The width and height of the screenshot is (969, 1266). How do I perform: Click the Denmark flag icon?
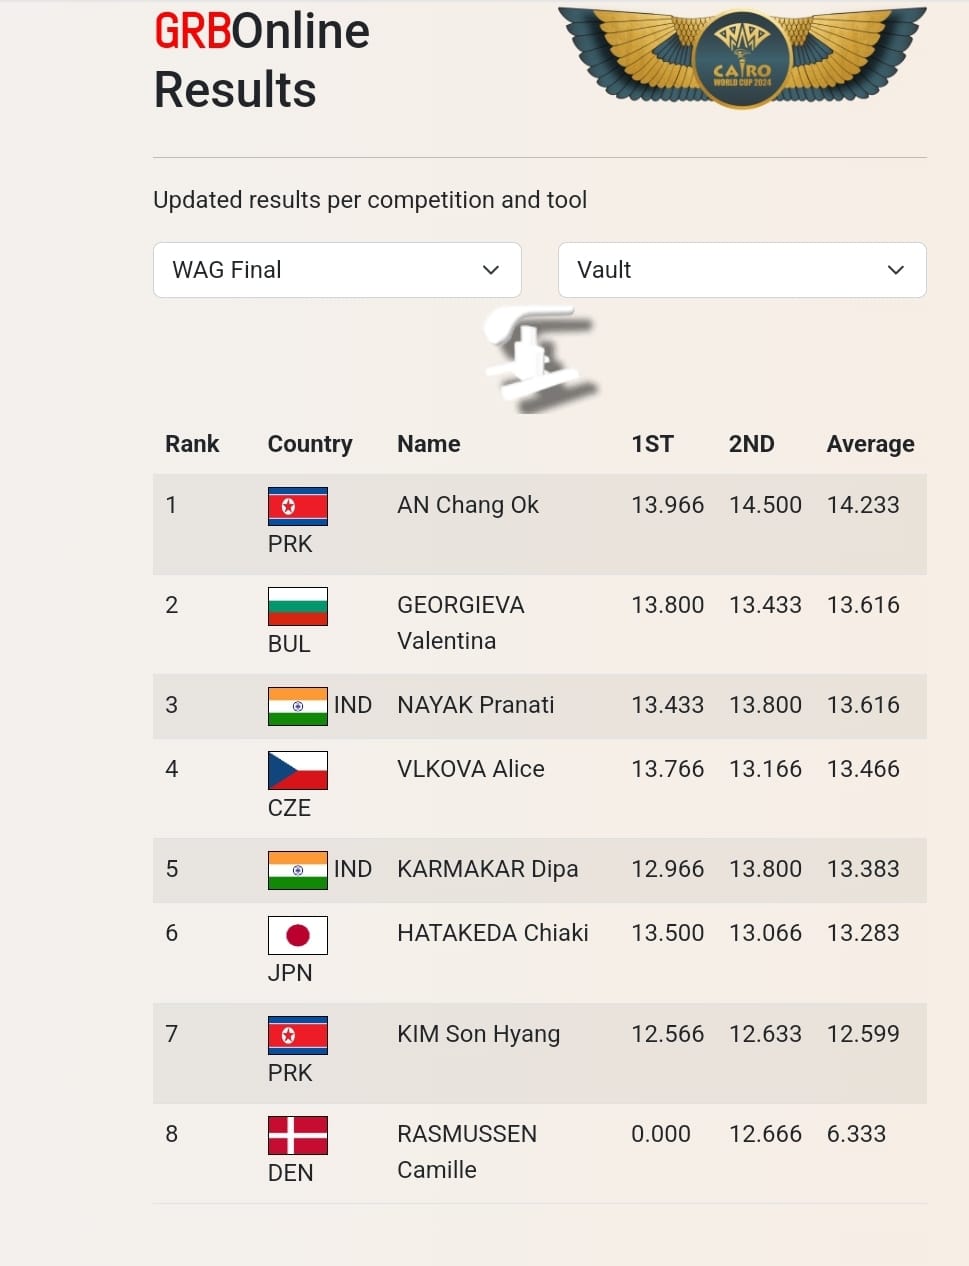coord(298,1135)
